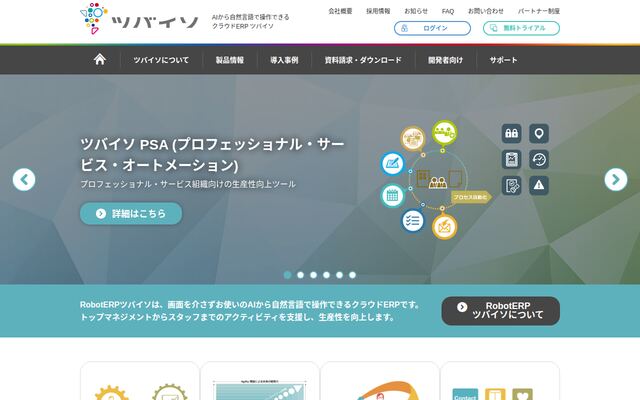
Task: Click the green team members circle icon
Action: (x=444, y=133)
